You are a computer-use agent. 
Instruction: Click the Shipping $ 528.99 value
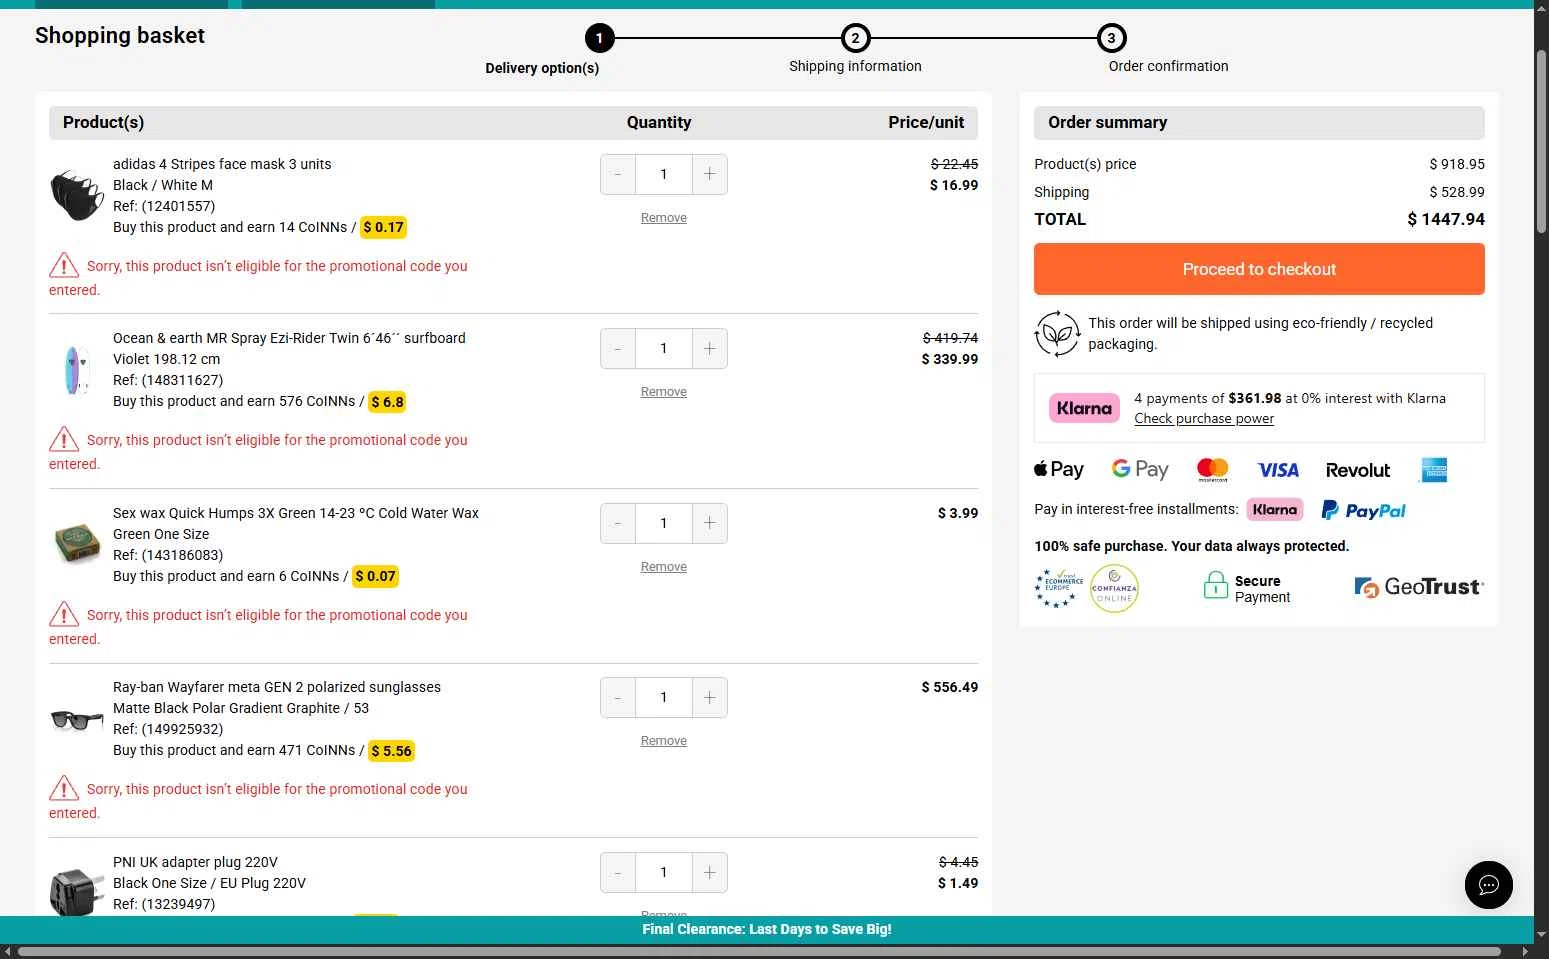(1457, 192)
